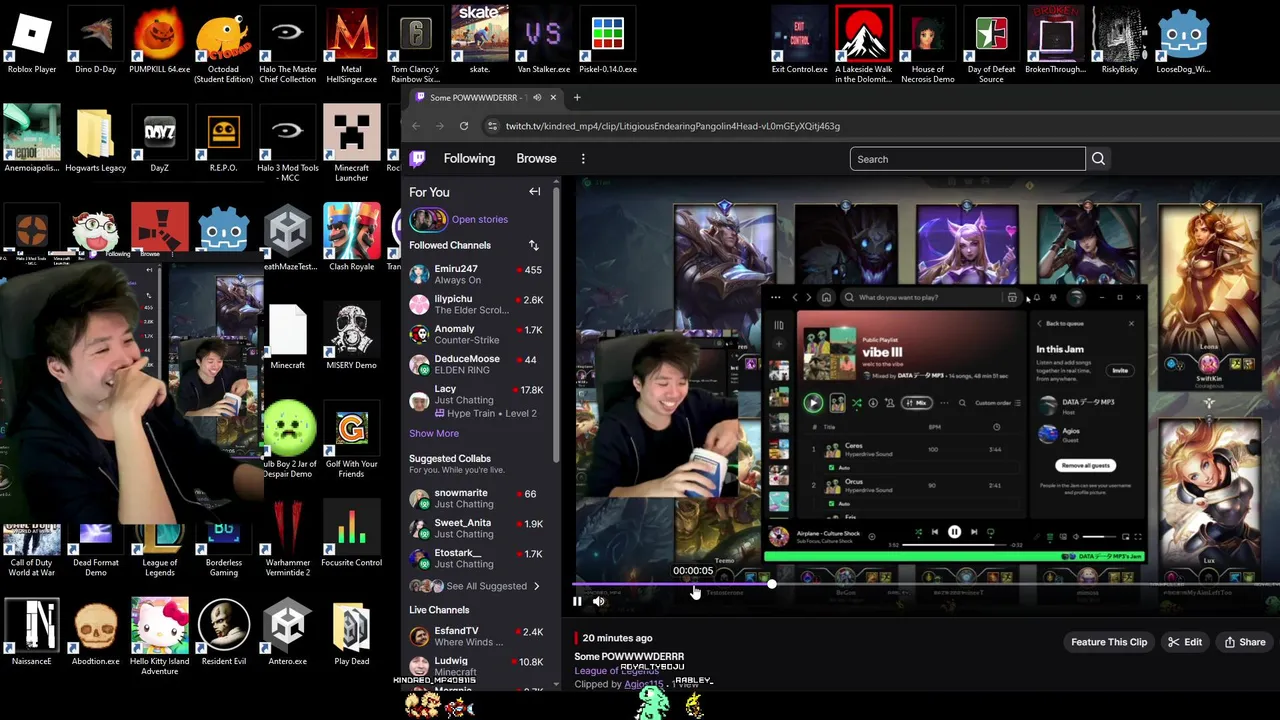Go back in browser history
The height and width of the screenshot is (720, 1280).
pyautogui.click(x=417, y=126)
